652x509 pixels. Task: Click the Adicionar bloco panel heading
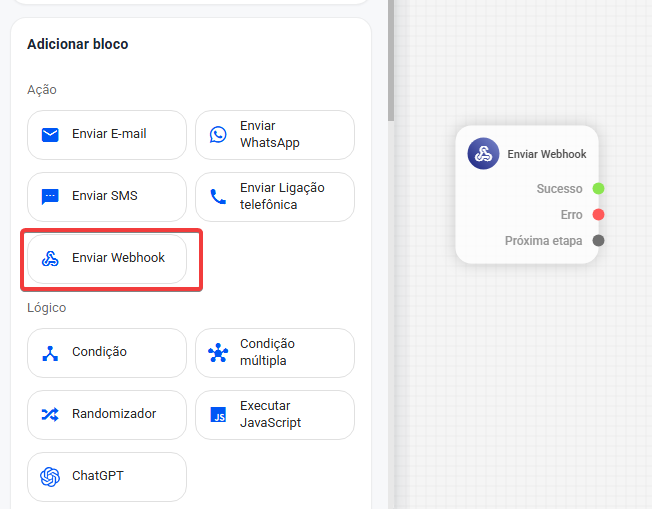click(x=78, y=44)
